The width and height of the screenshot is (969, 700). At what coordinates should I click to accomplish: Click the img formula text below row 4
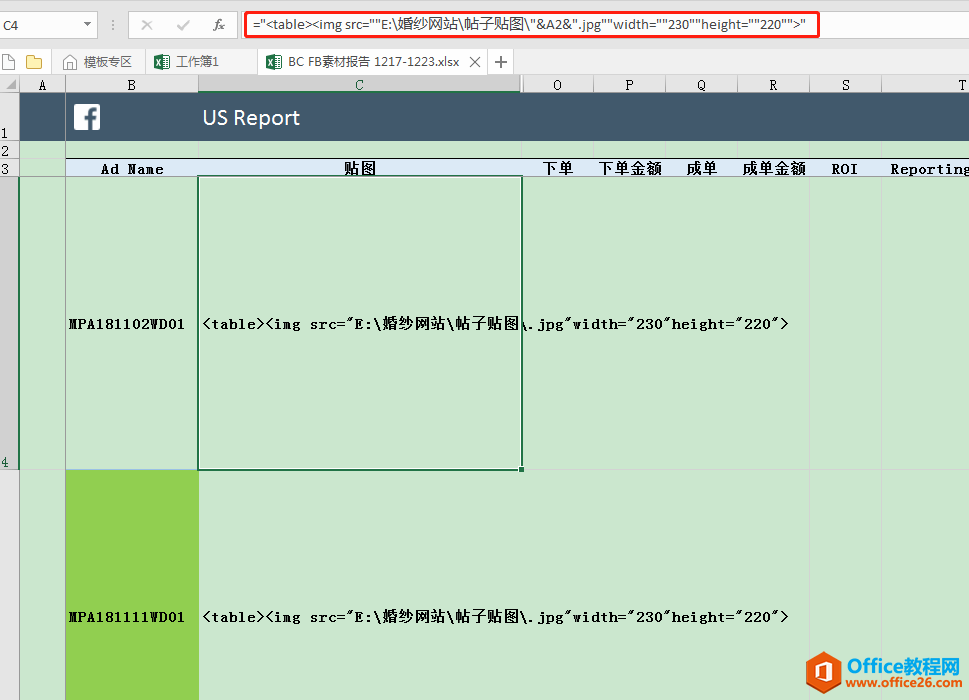(495, 617)
